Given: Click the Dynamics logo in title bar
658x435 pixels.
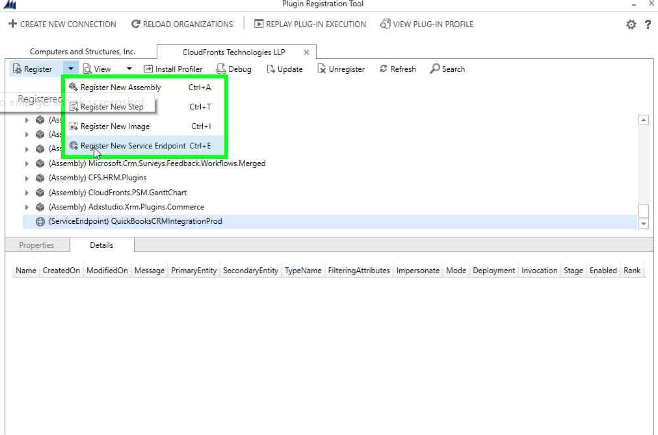Looking at the screenshot, I should coord(10,5).
